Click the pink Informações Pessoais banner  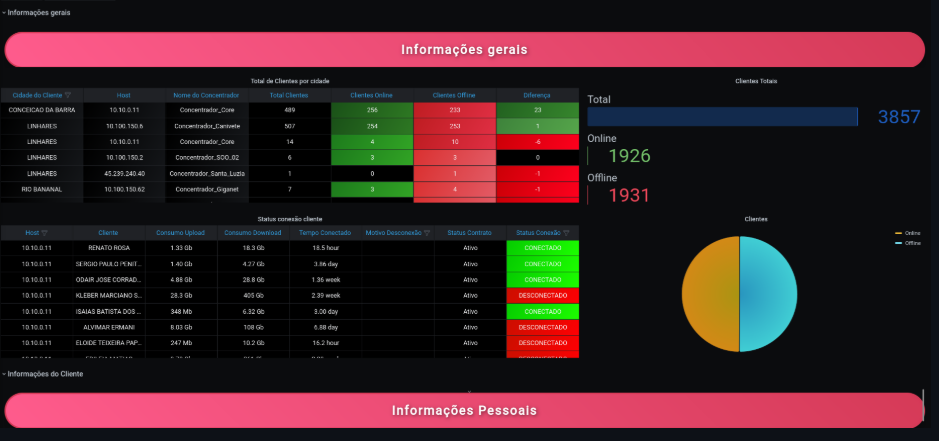point(464,410)
